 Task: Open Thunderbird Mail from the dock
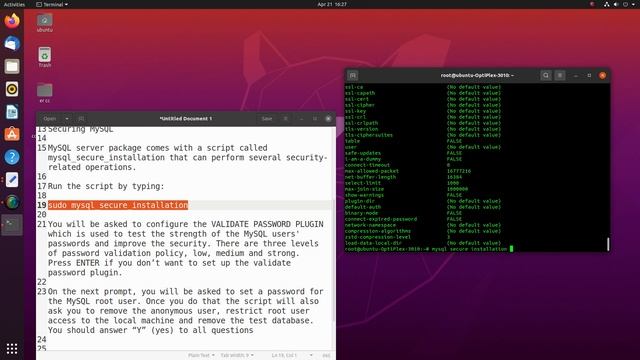point(12,43)
